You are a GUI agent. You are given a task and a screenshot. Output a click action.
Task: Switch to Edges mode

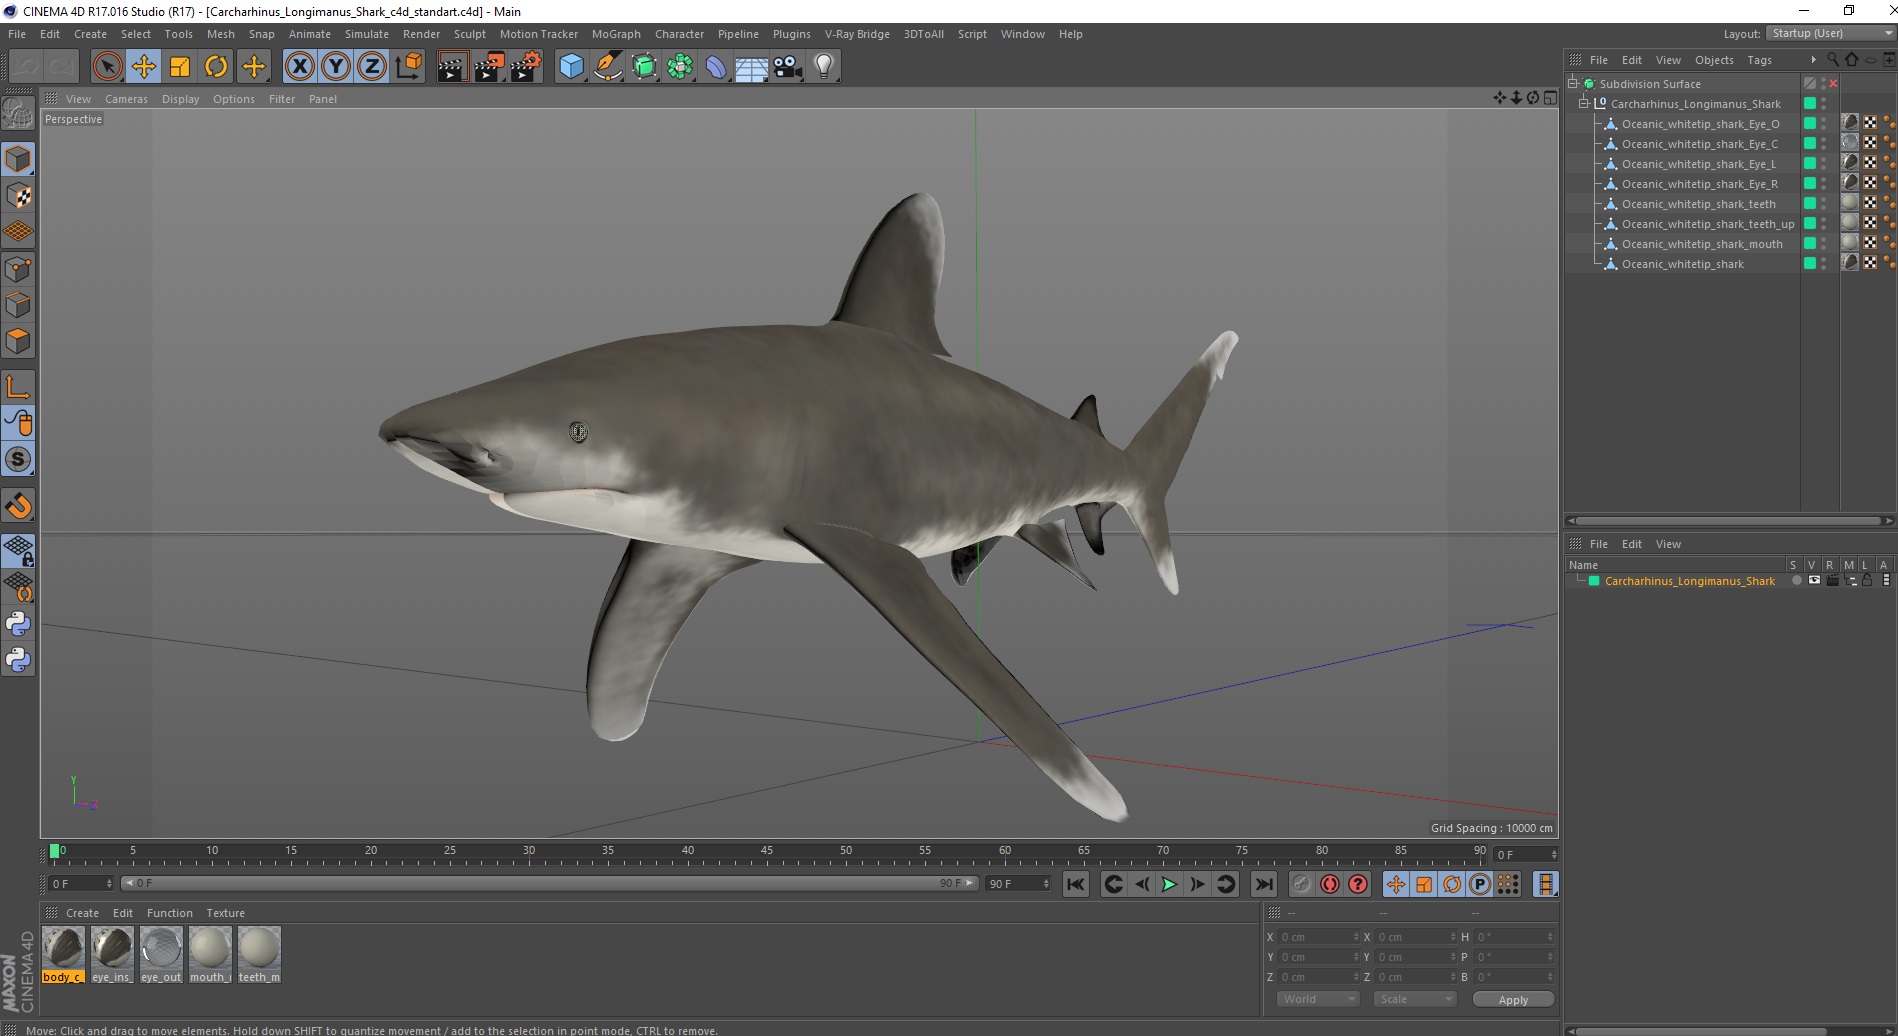click(x=18, y=304)
